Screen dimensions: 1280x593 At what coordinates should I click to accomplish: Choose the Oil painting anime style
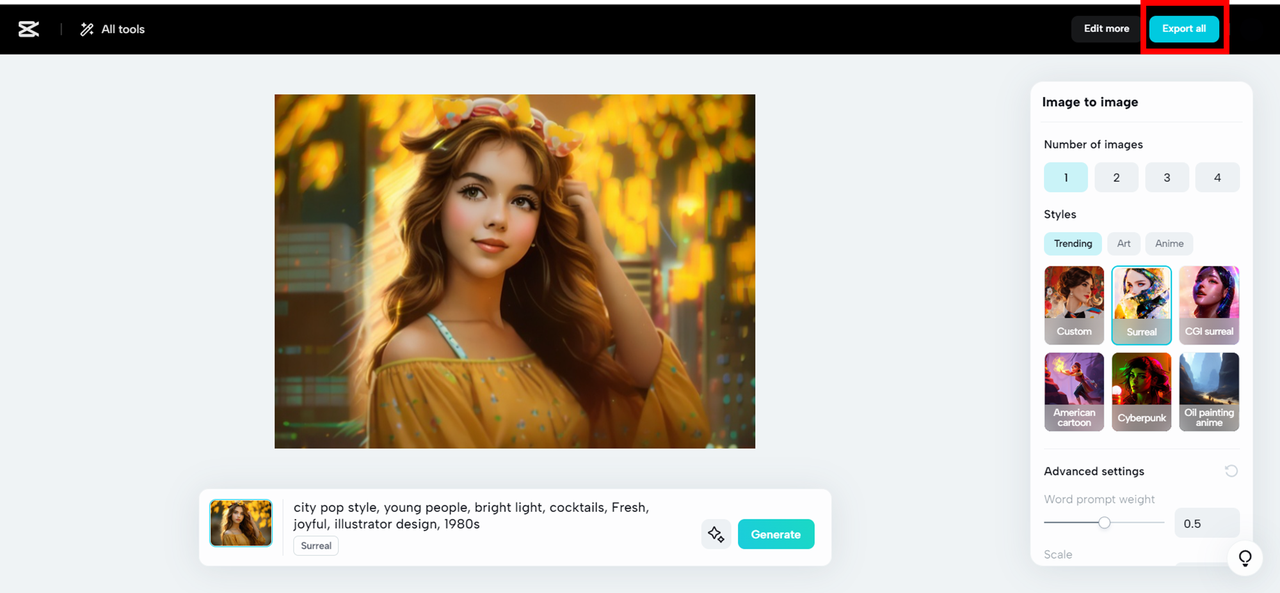point(1209,391)
